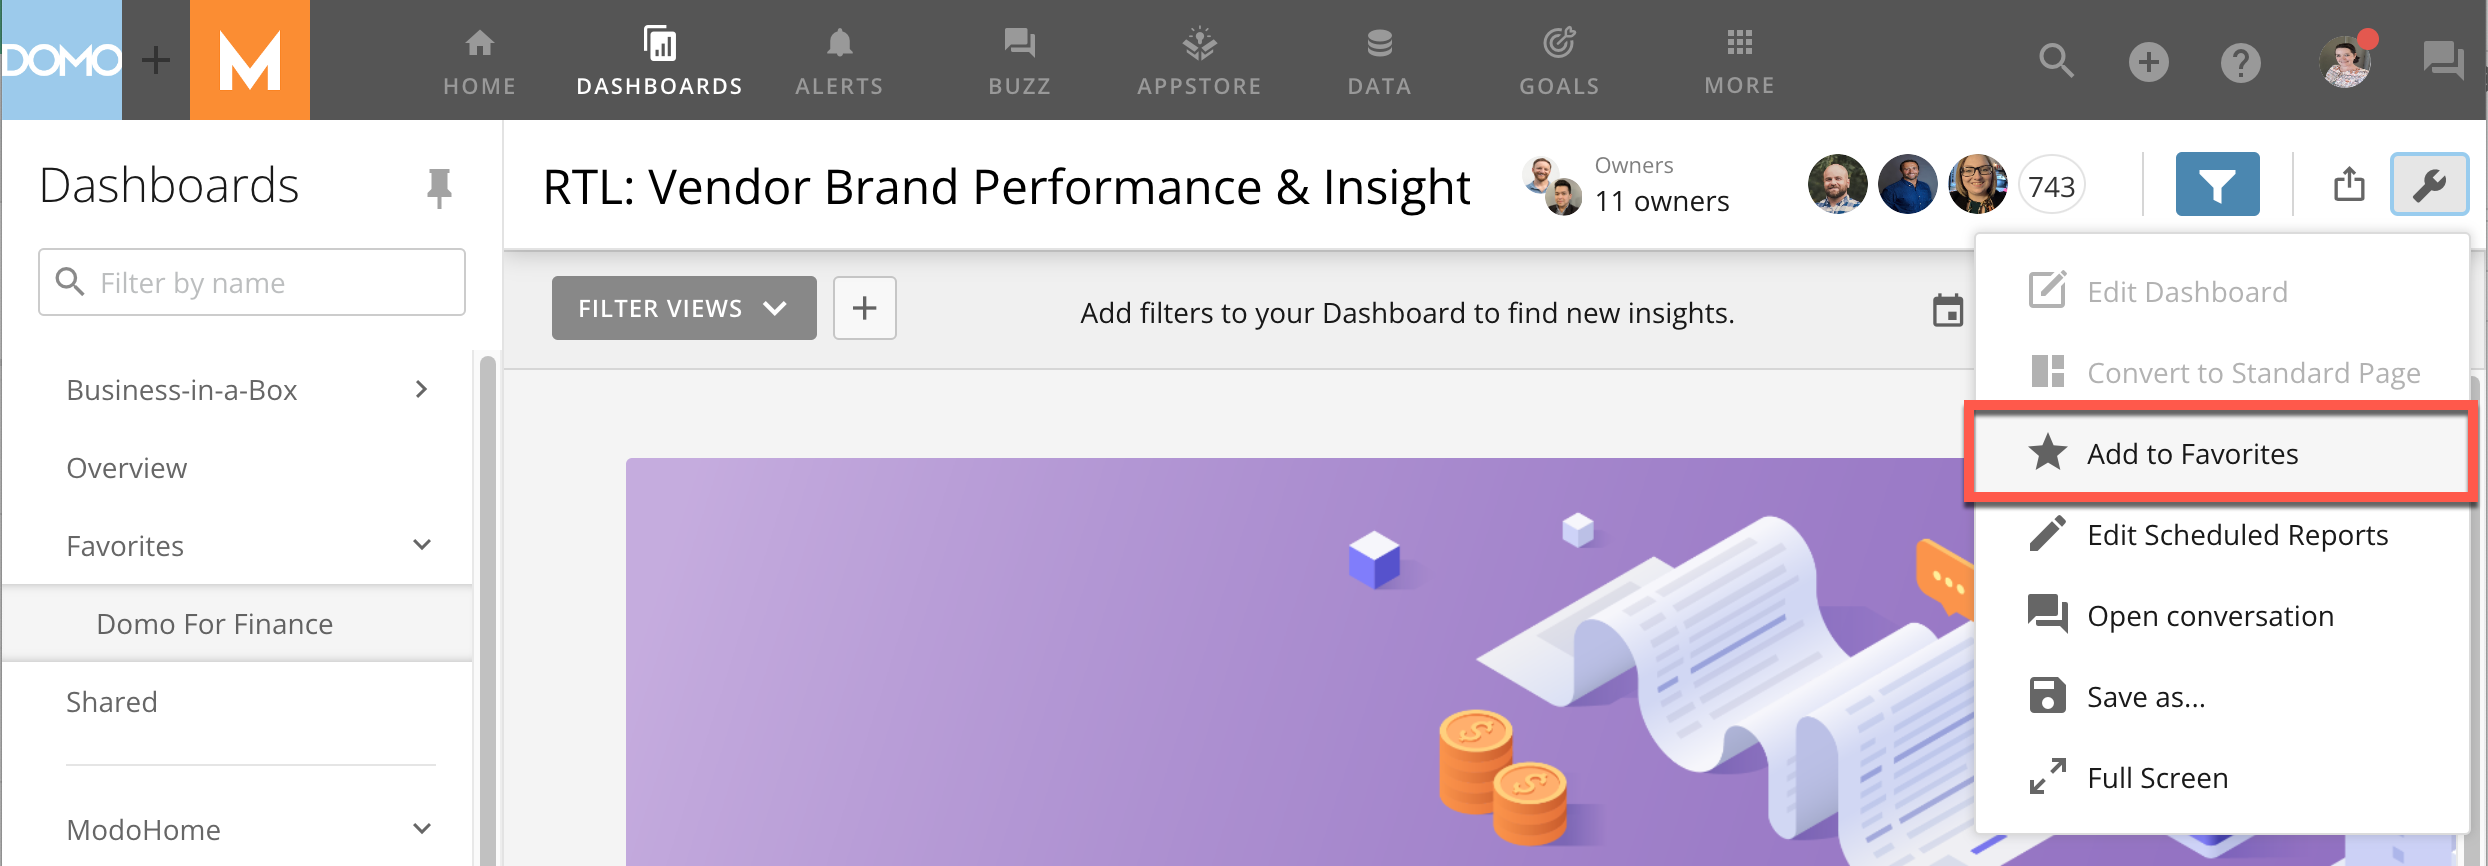
Task: Open the Buzz messaging icon
Action: [x=1019, y=60]
